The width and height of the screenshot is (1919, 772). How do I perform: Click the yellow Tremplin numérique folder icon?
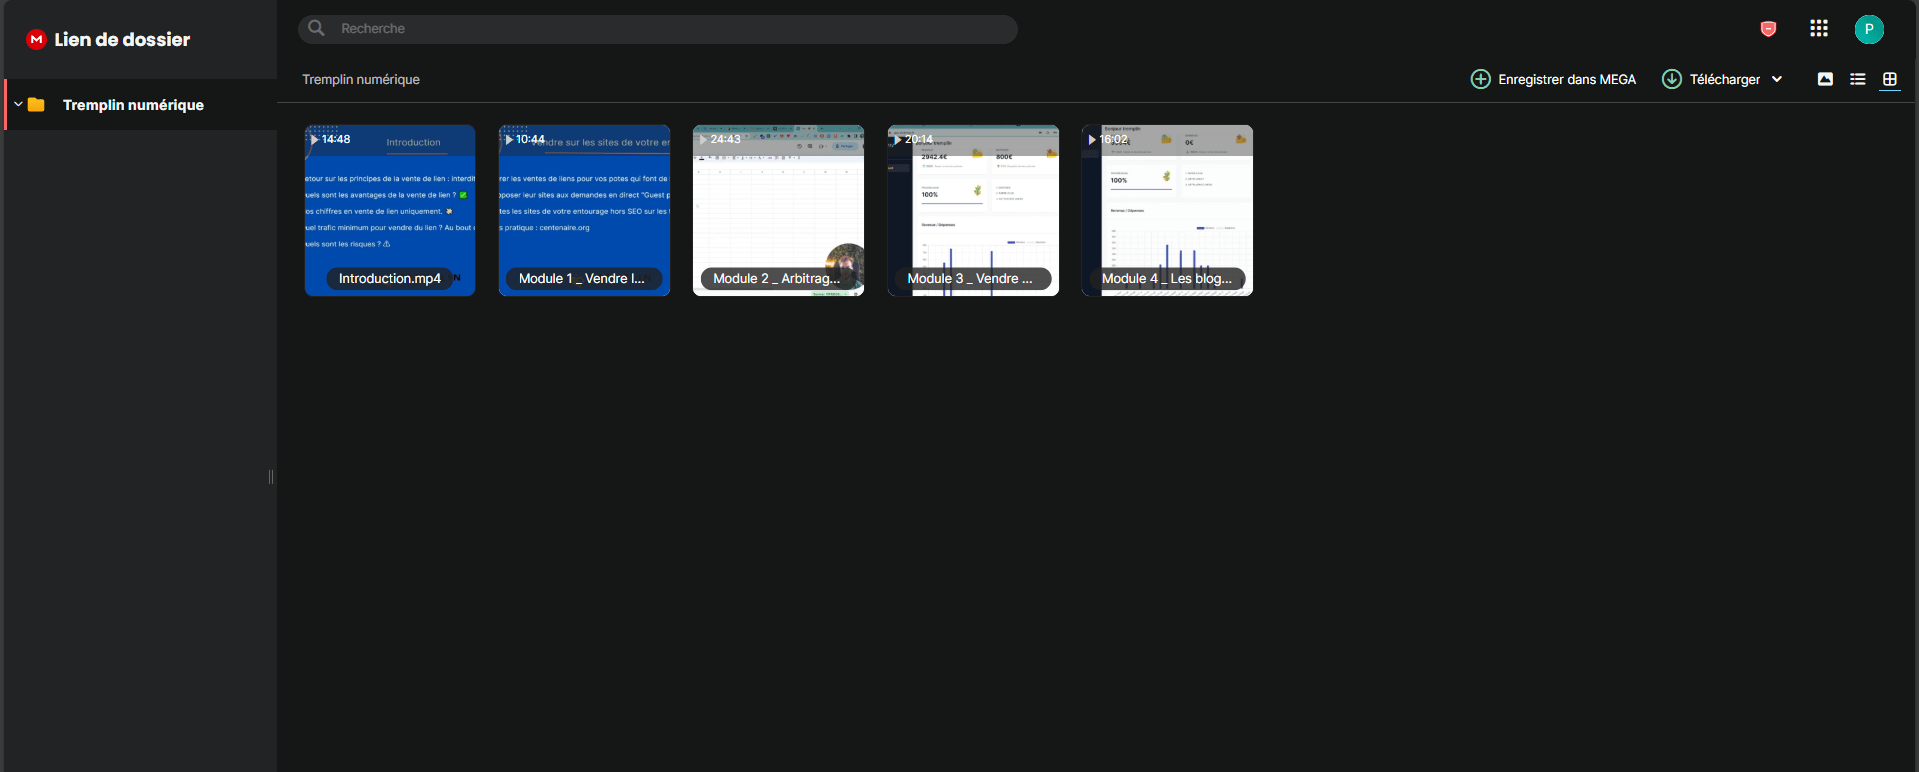(x=37, y=105)
